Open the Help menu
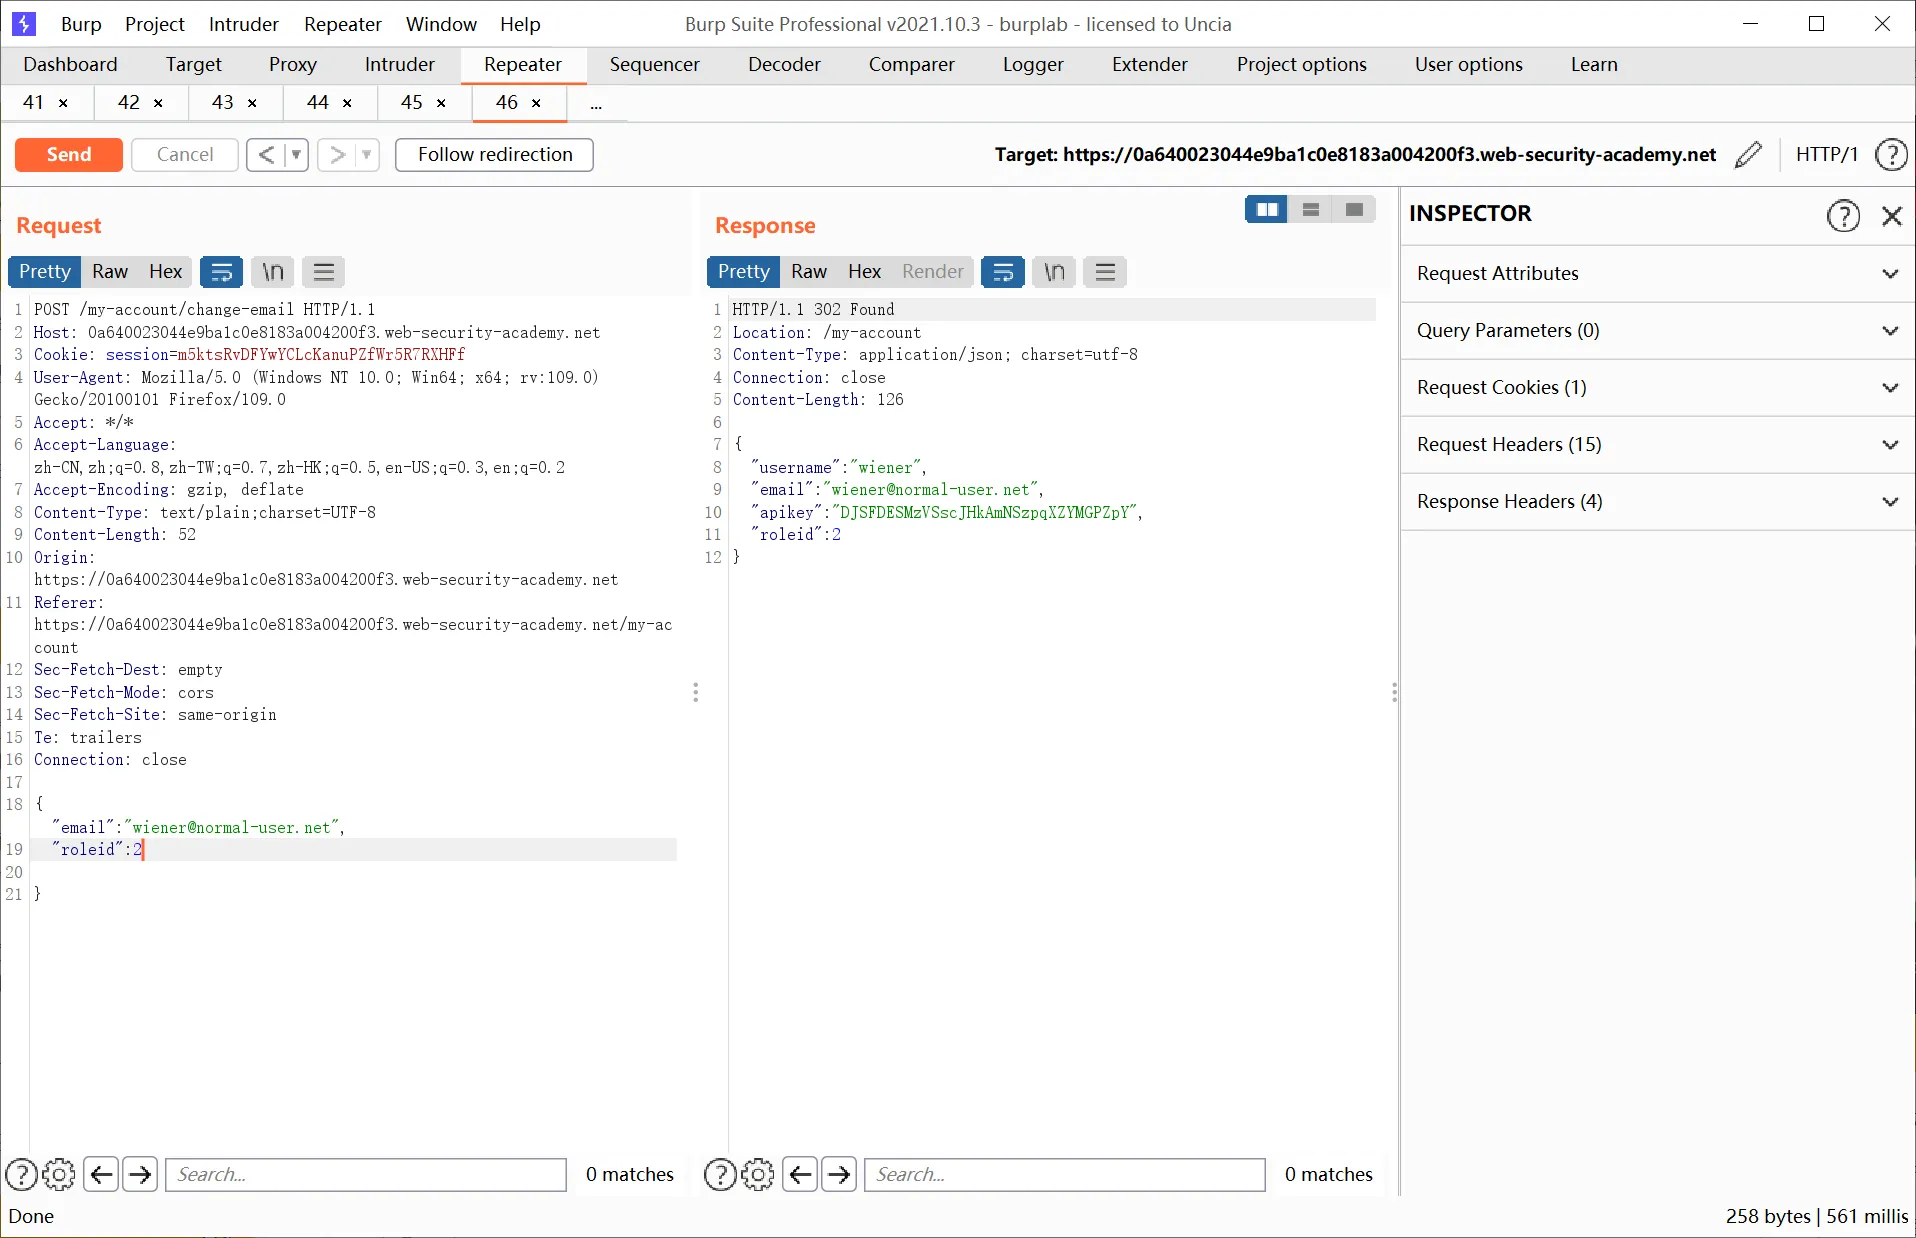This screenshot has width=1916, height=1238. [x=520, y=24]
